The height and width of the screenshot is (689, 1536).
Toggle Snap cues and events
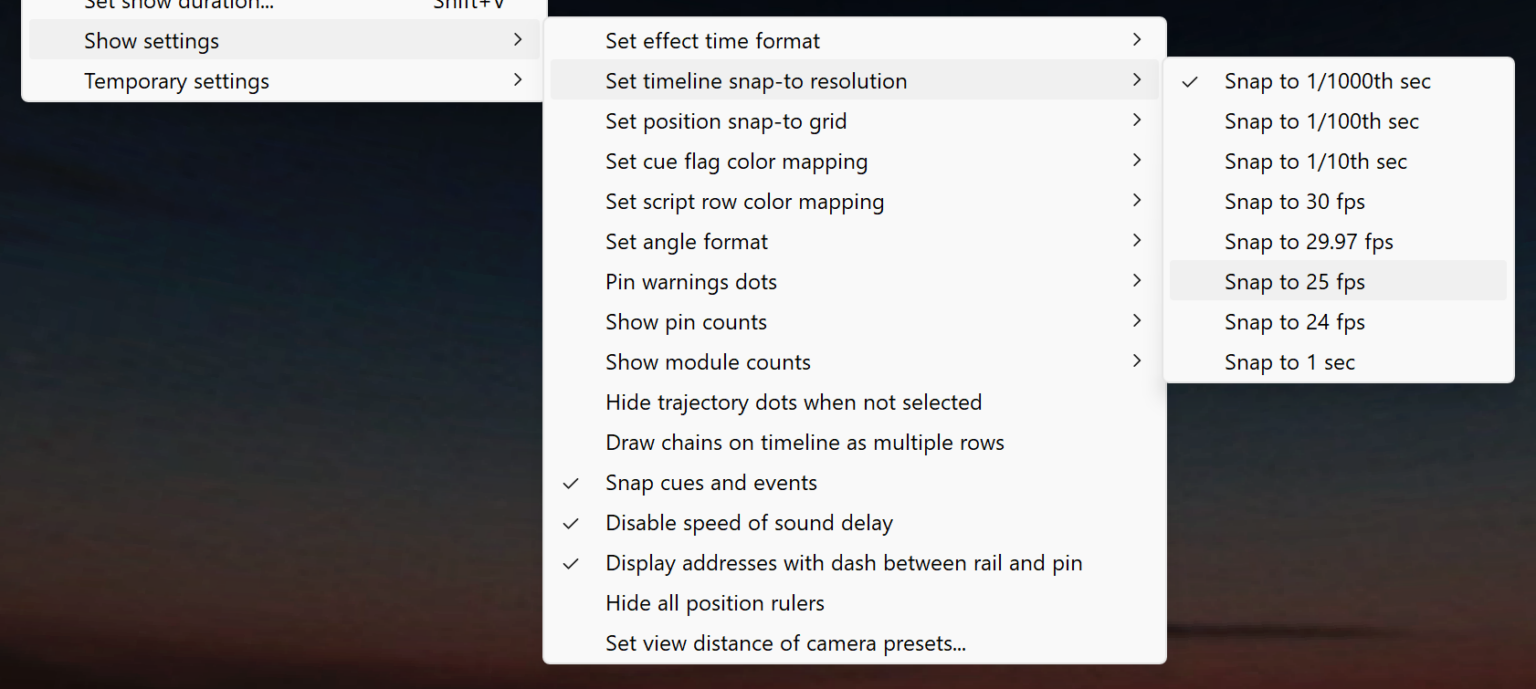point(711,483)
